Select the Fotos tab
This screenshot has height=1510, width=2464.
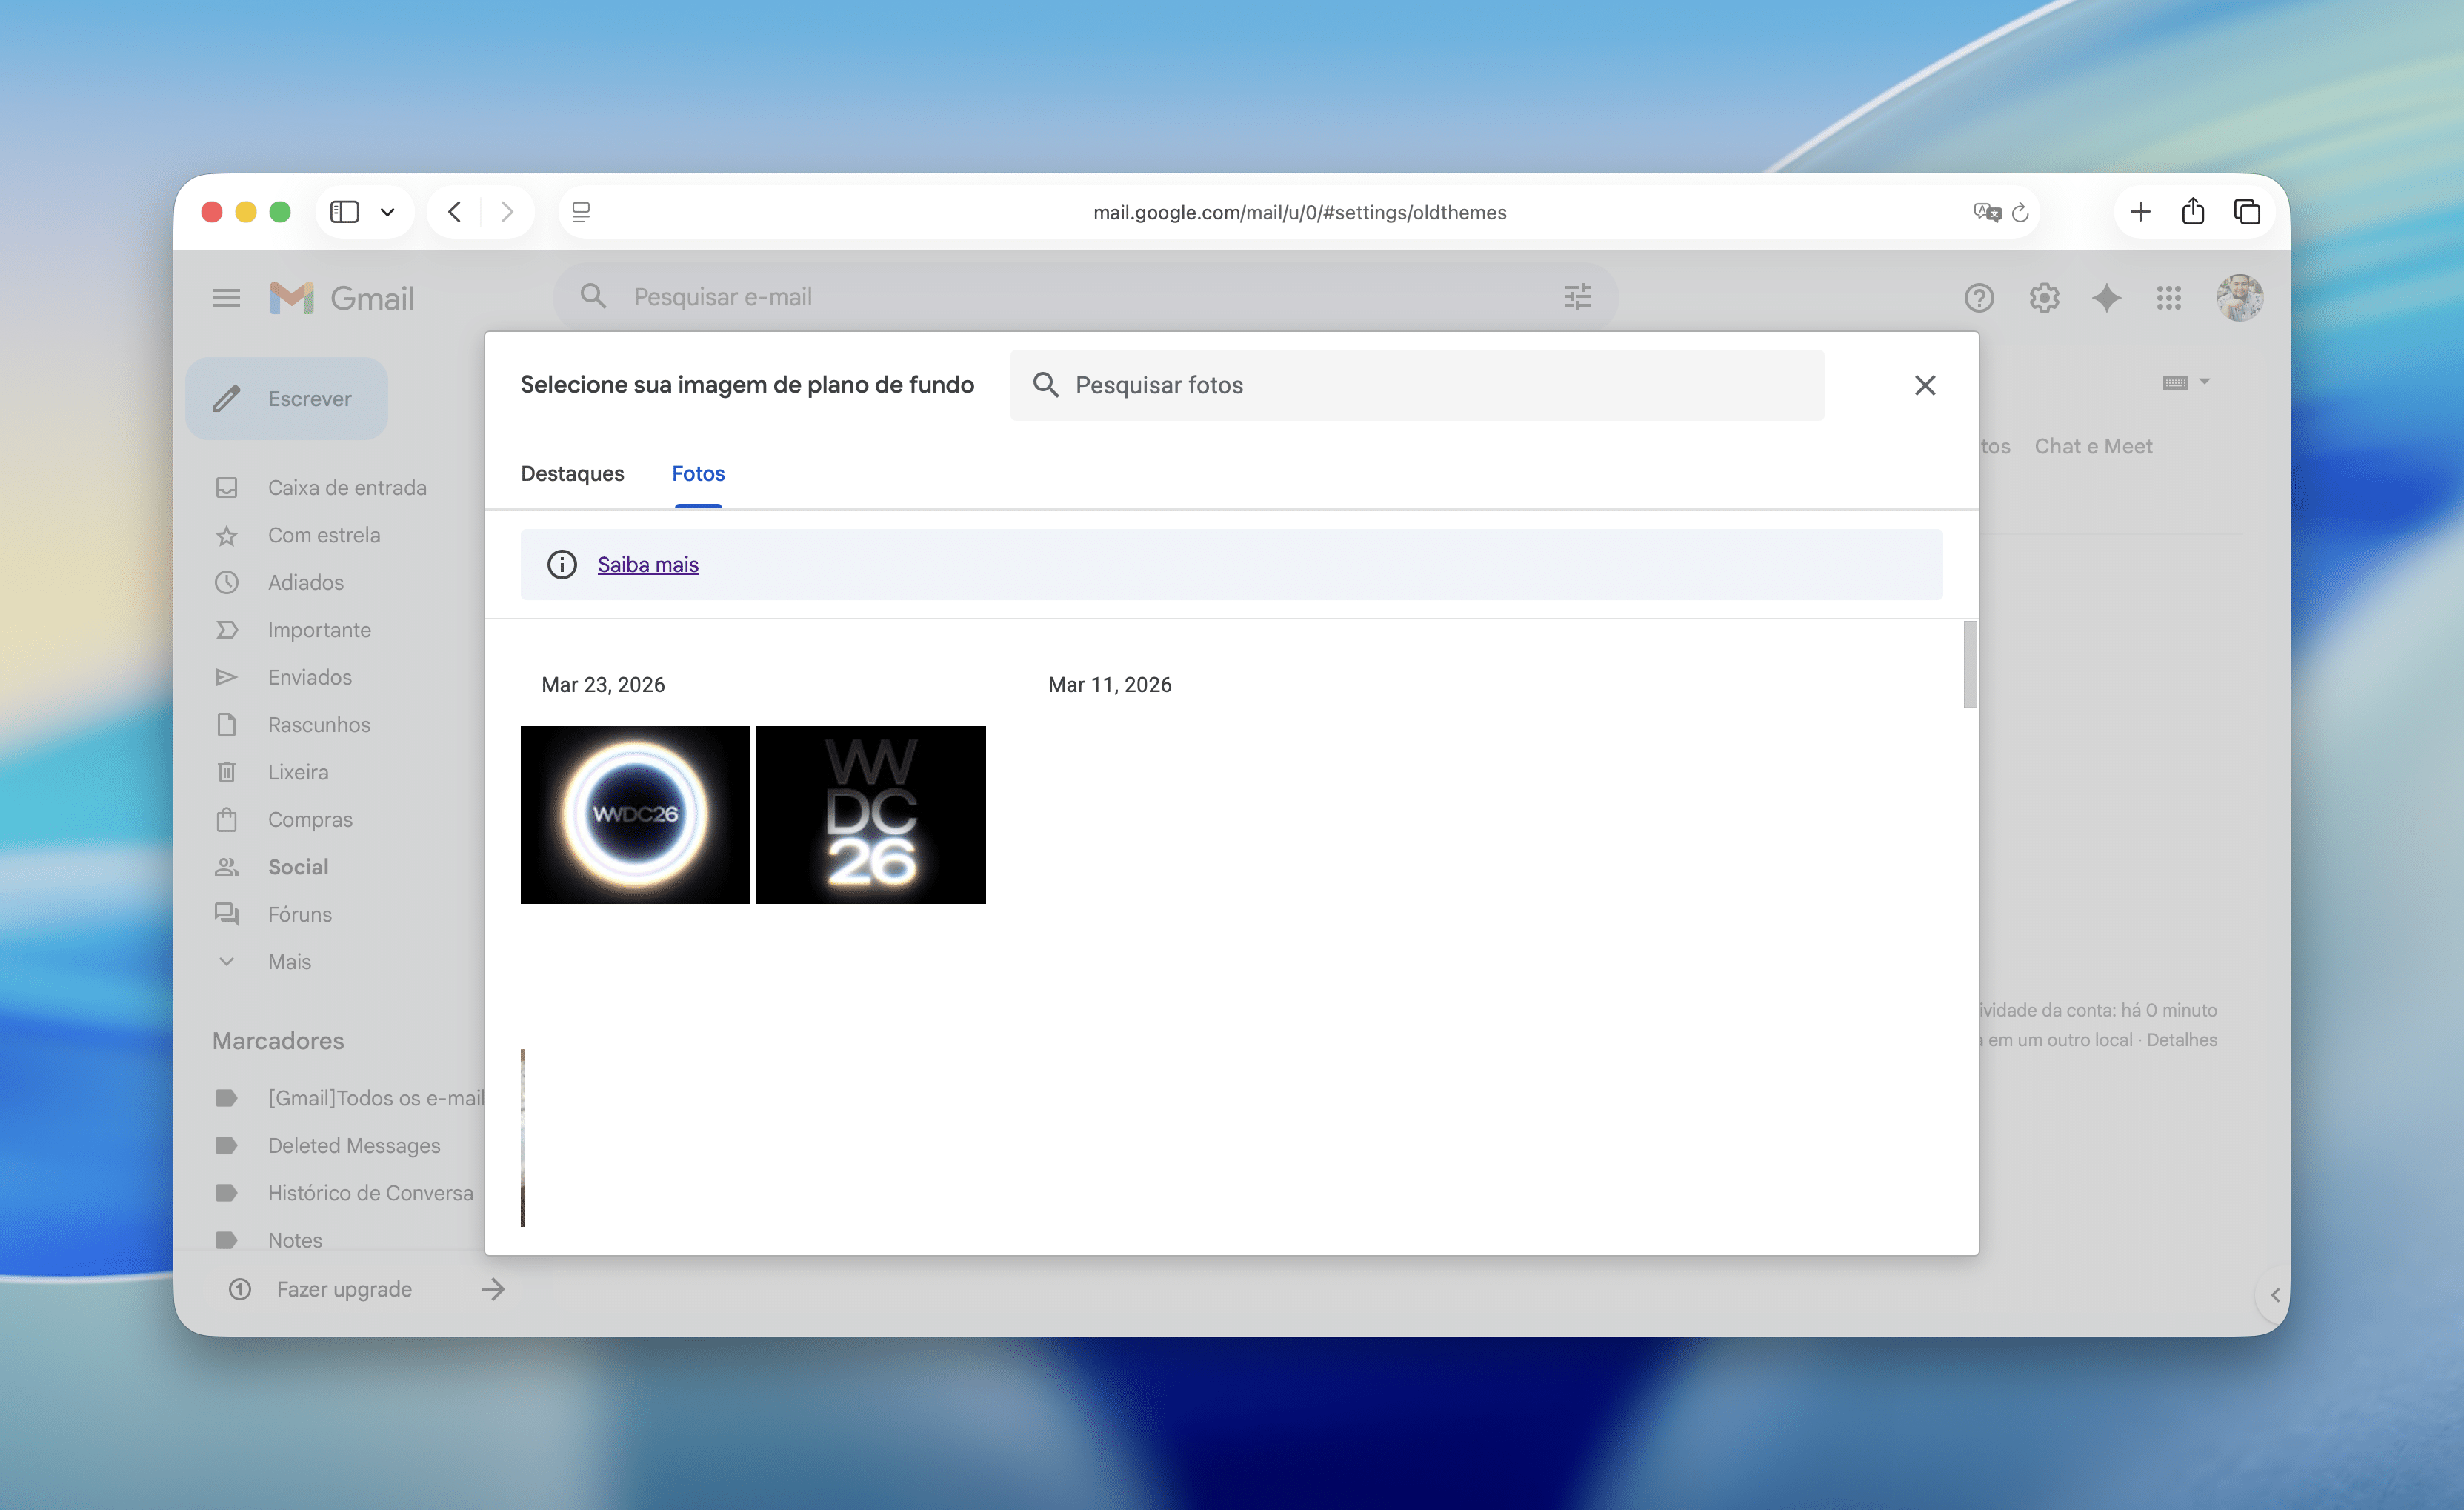click(698, 473)
